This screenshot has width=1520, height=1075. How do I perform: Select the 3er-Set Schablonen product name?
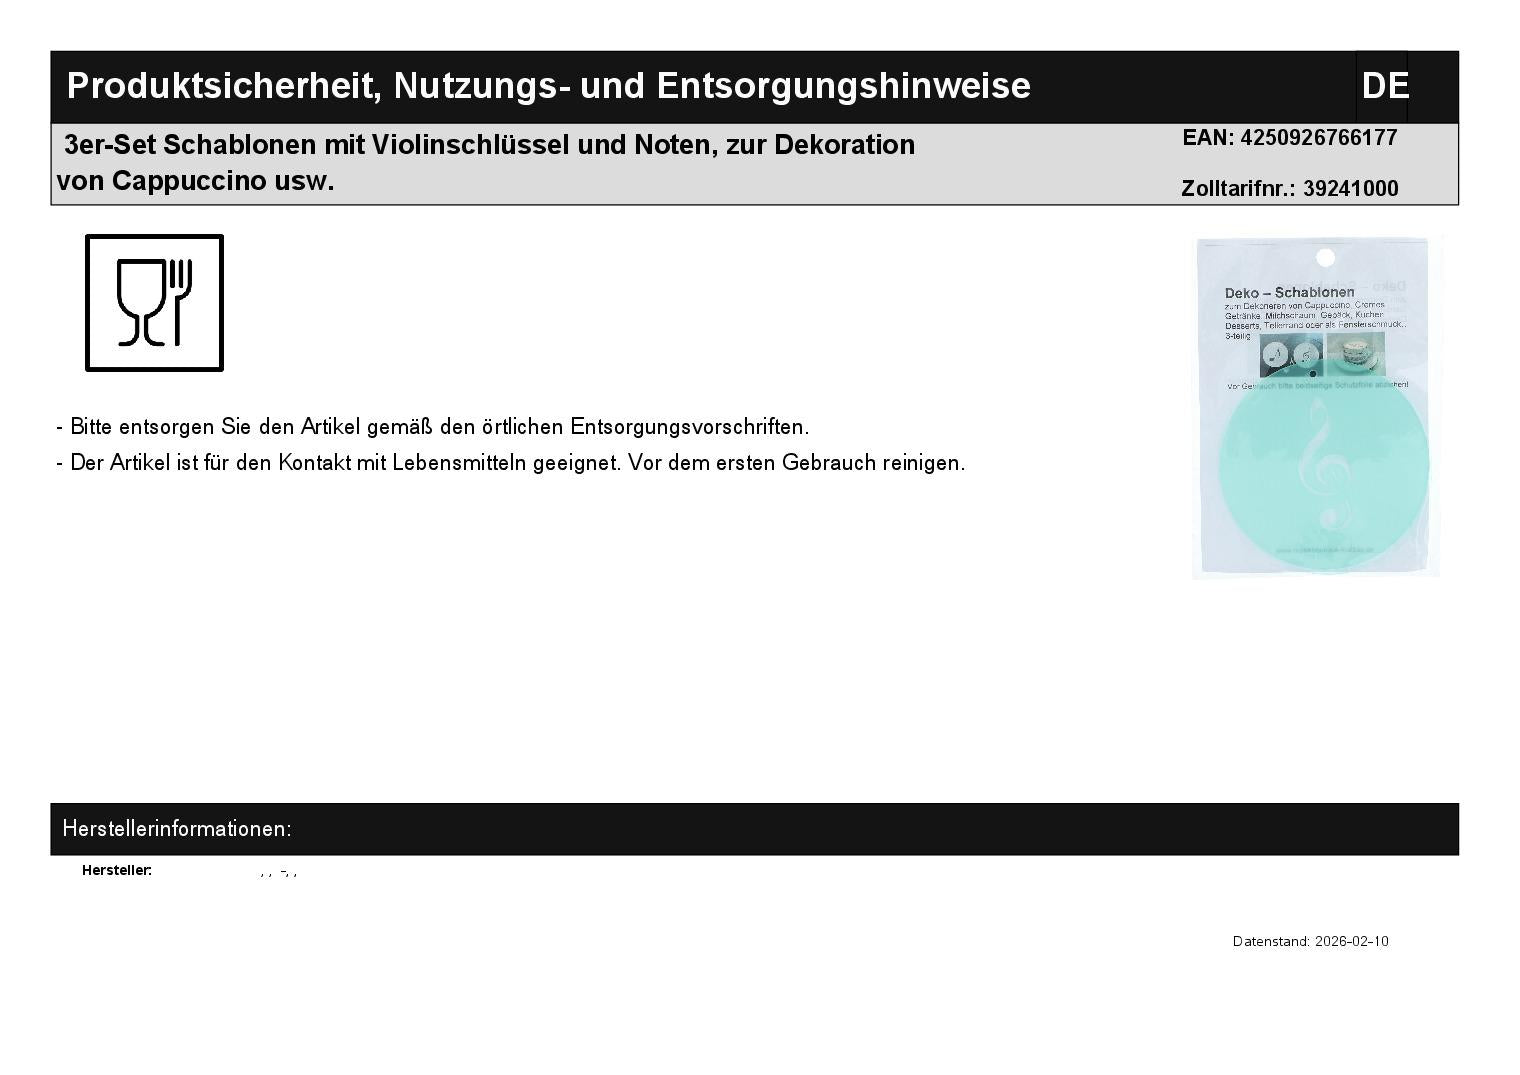(485, 162)
